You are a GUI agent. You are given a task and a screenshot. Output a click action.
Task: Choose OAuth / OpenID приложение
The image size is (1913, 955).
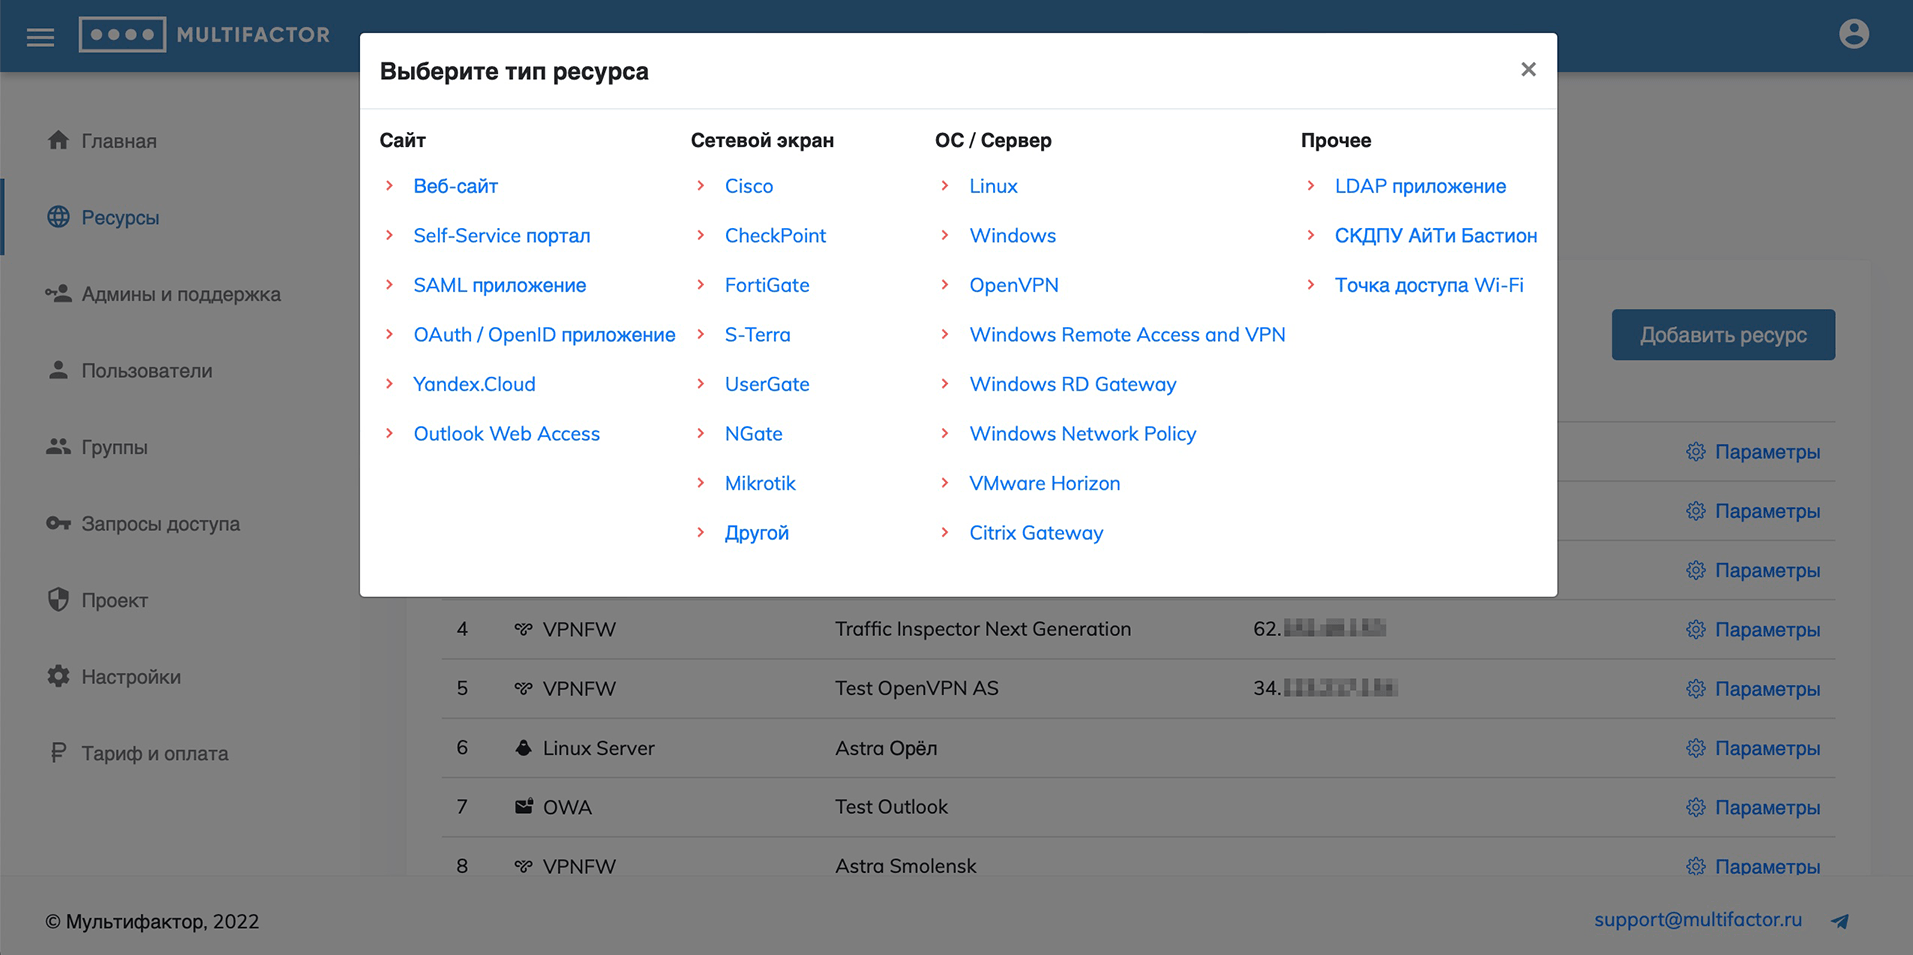tap(544, 334)
